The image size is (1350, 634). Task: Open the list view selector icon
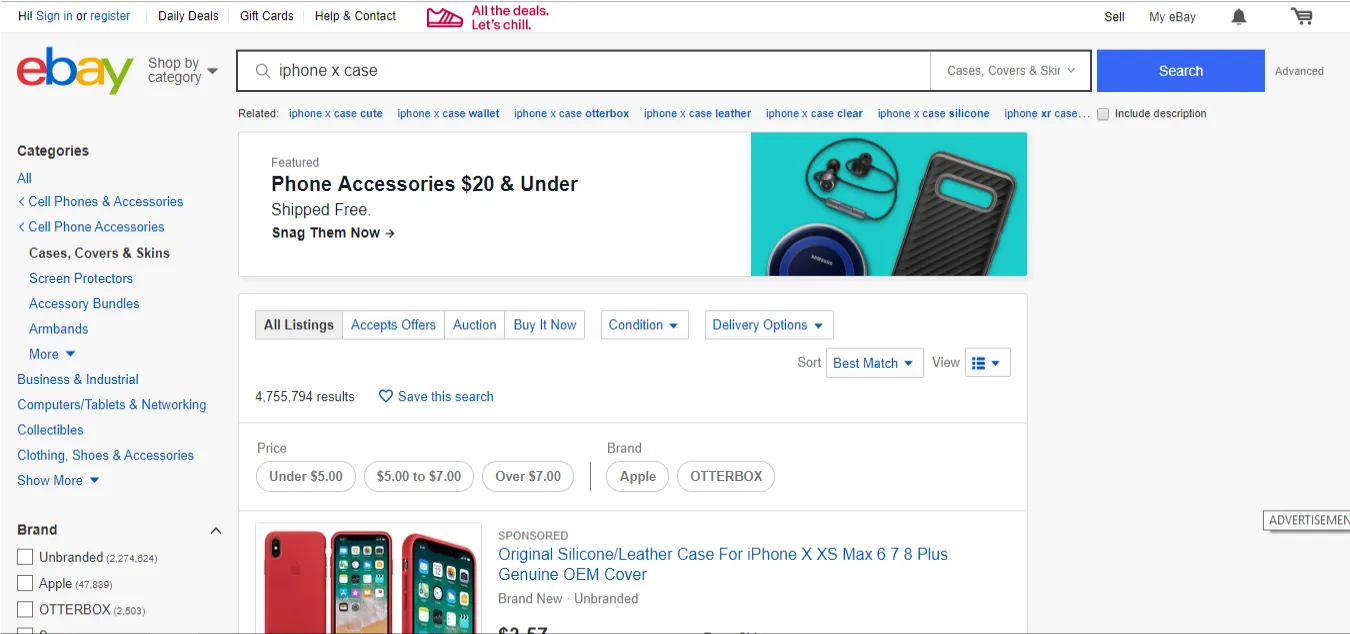click(987, 362)
